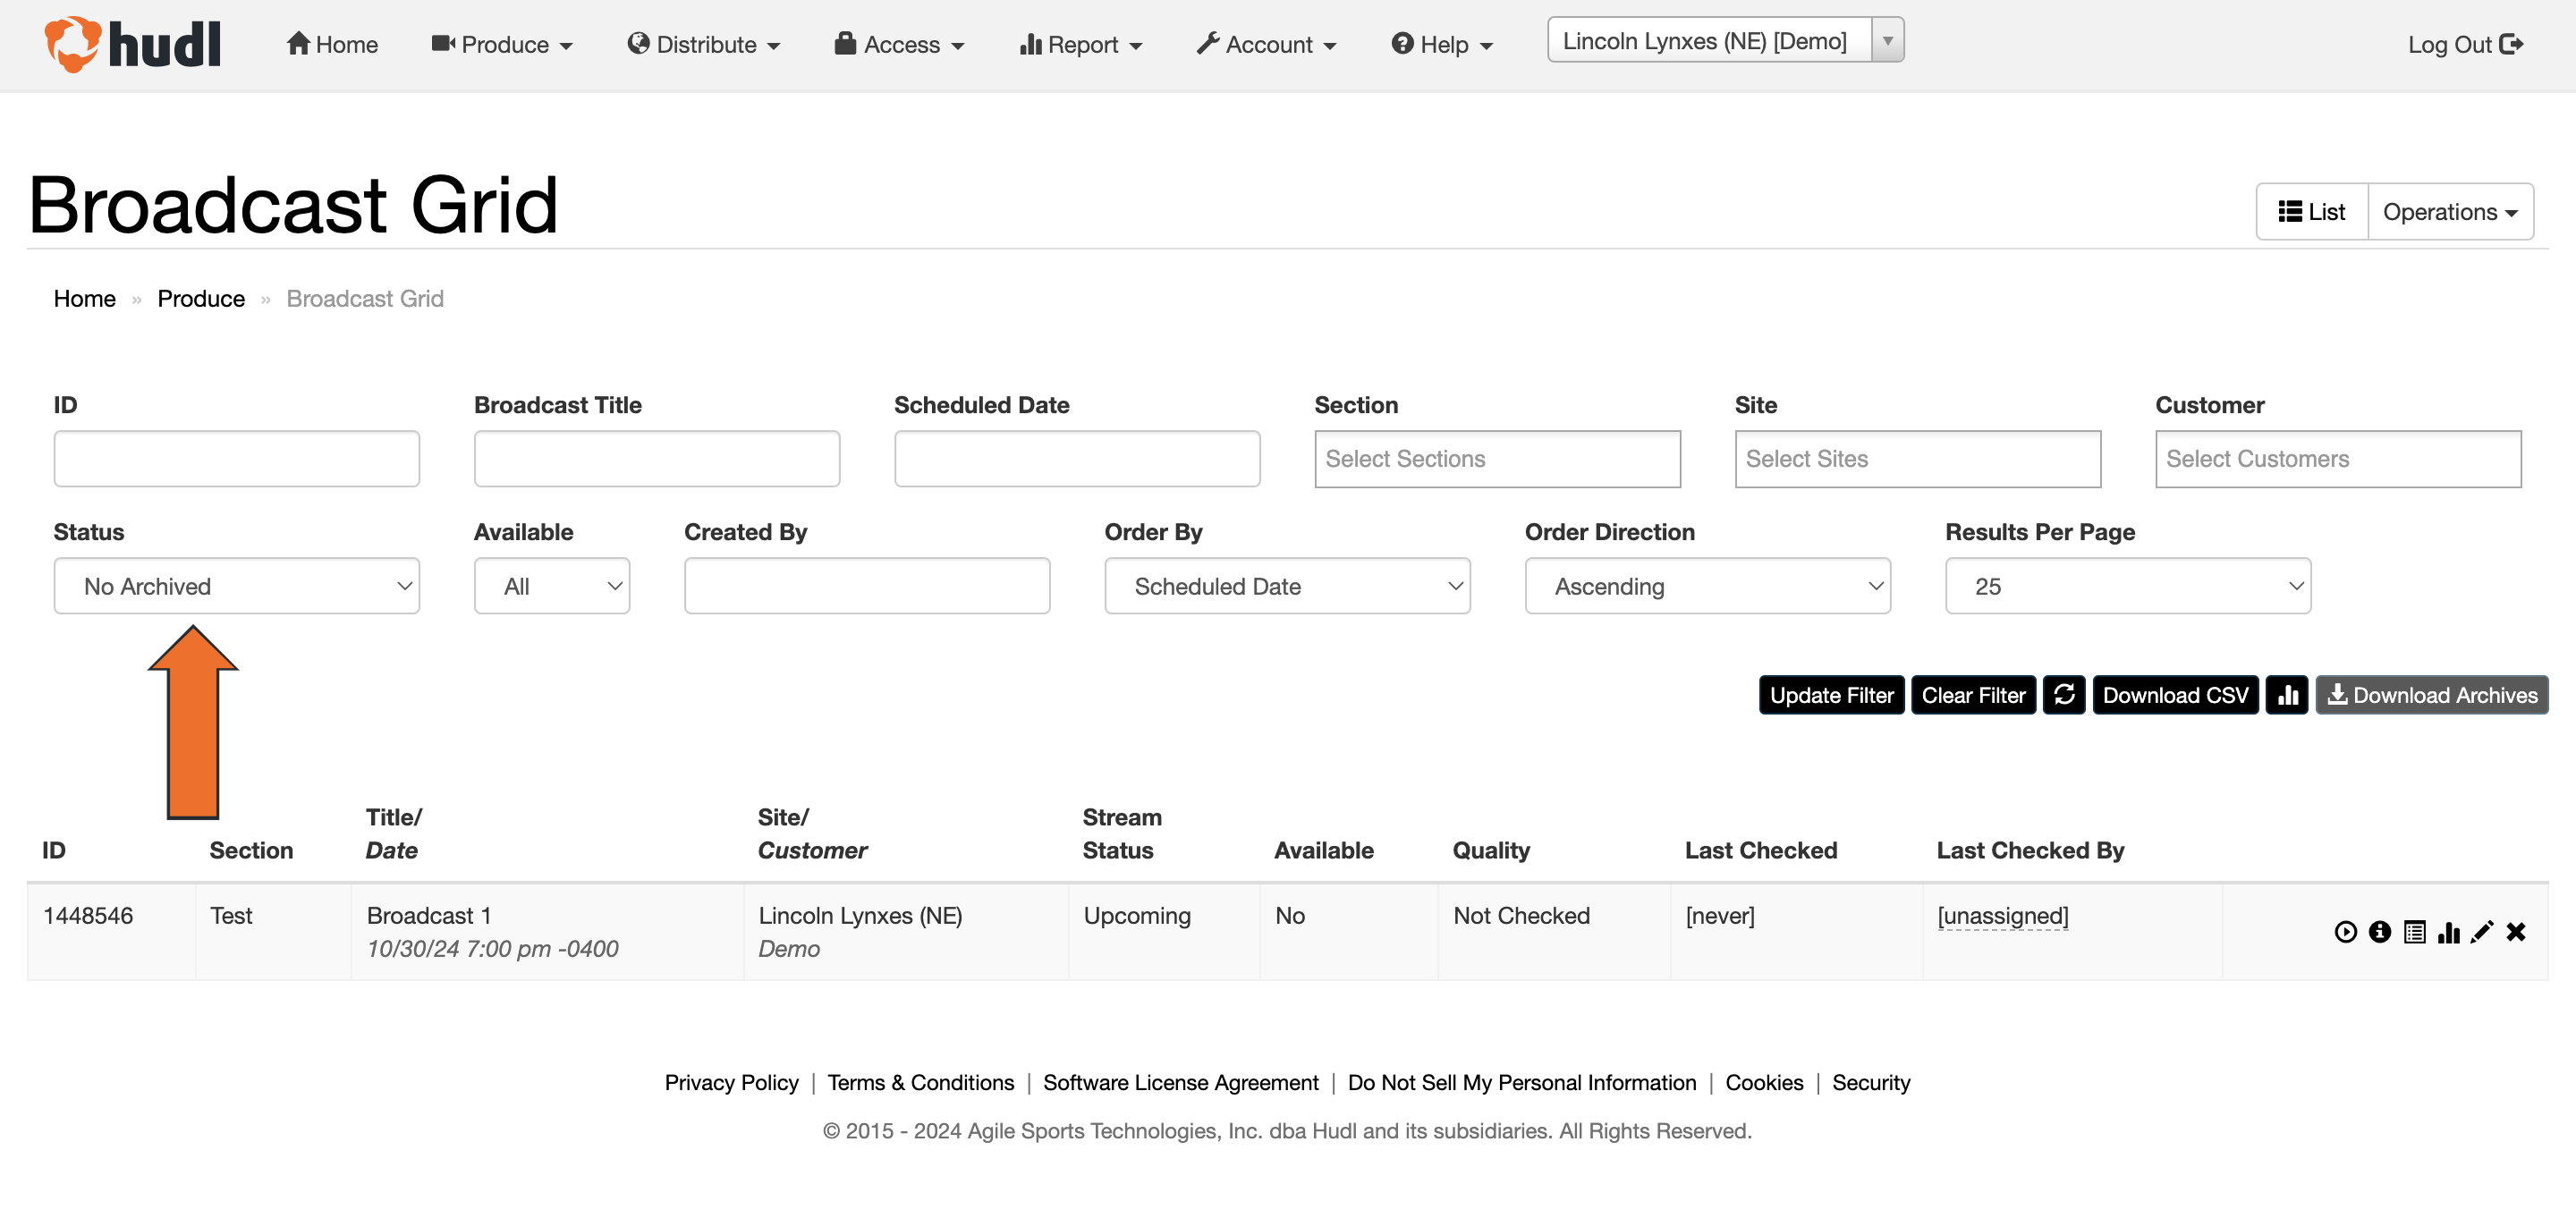Click the Select Customers field

pyautogui.click(x=2338, y=459)
